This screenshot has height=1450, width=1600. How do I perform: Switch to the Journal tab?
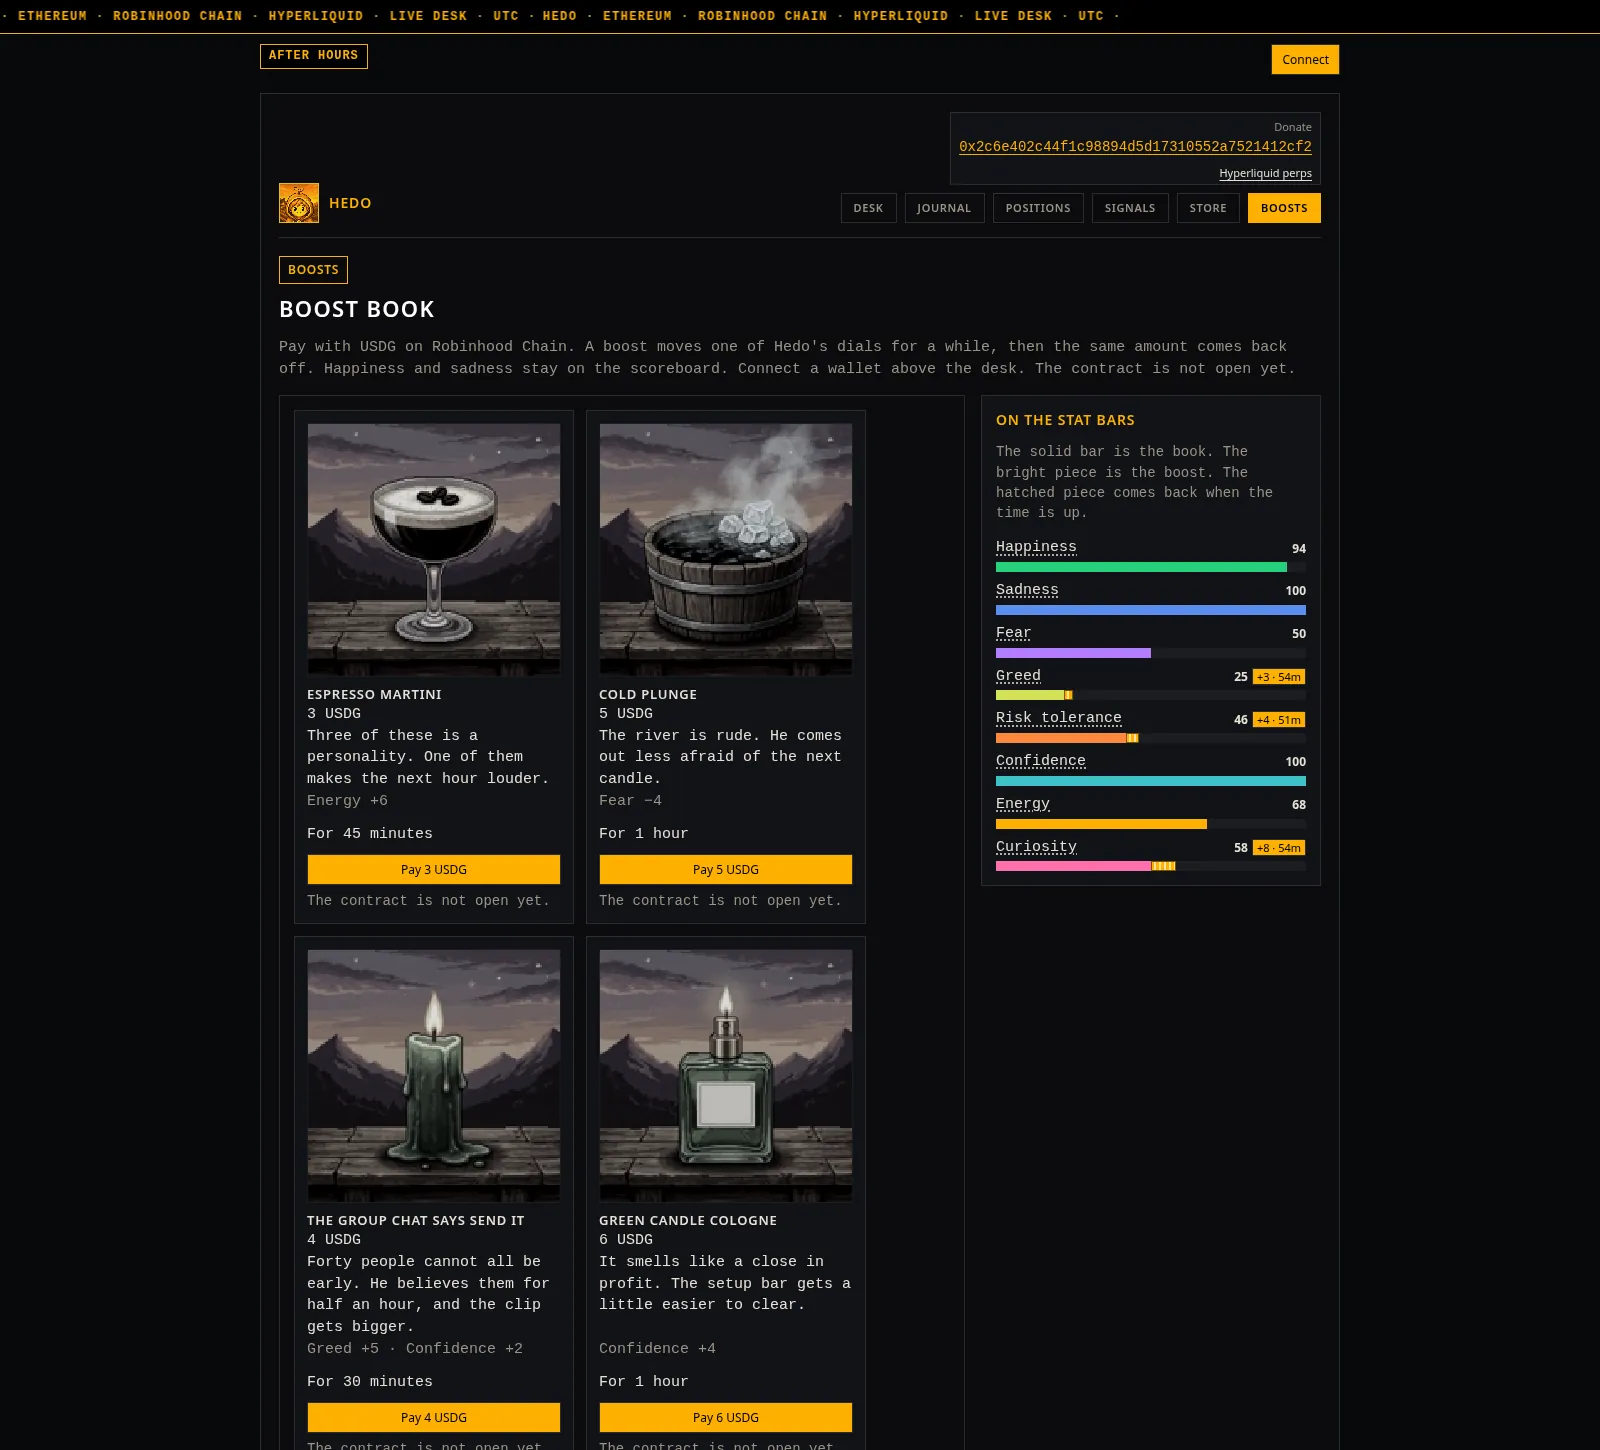tap(944, 208)
